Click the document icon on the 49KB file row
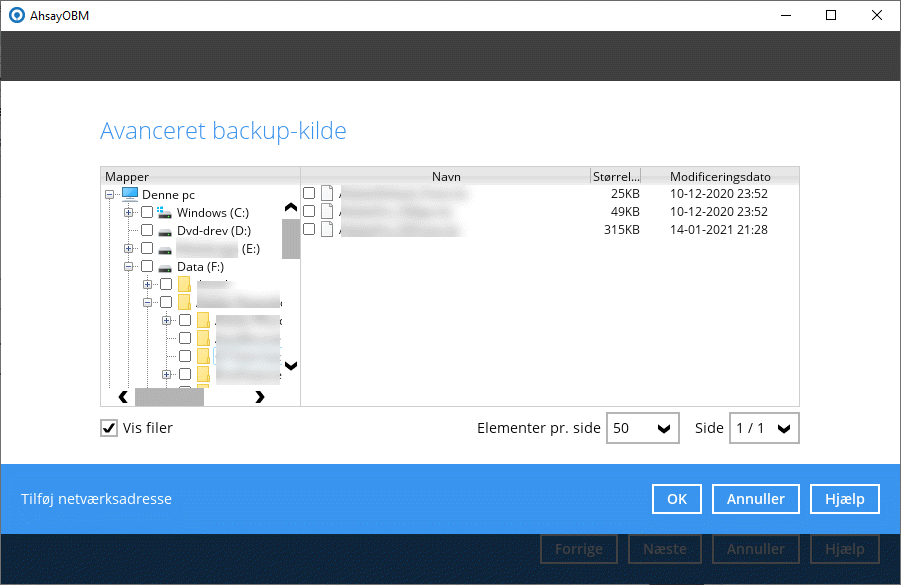 pyautogui.click(x=327, y=210)
